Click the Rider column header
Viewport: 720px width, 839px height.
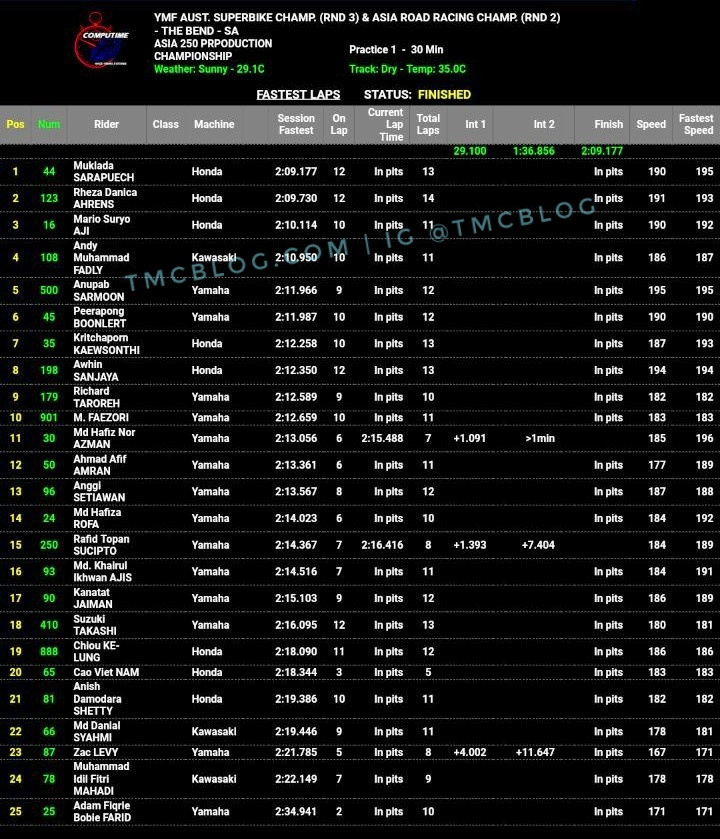(x=106, y=124)
